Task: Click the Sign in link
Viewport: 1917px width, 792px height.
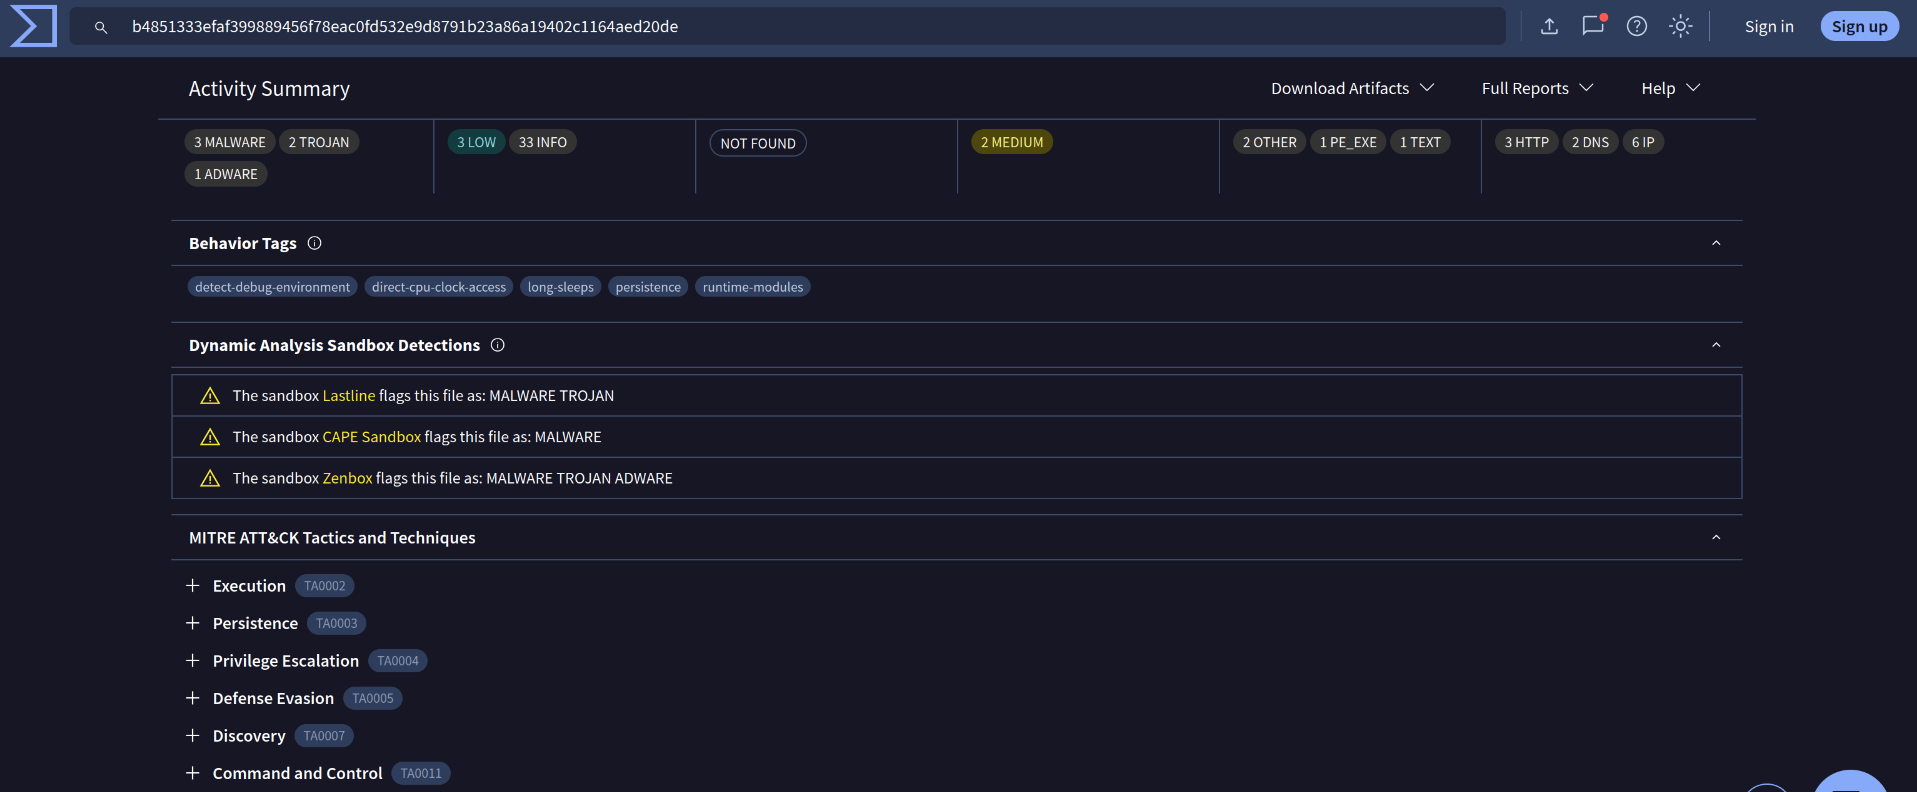Action: (1769, 27)
